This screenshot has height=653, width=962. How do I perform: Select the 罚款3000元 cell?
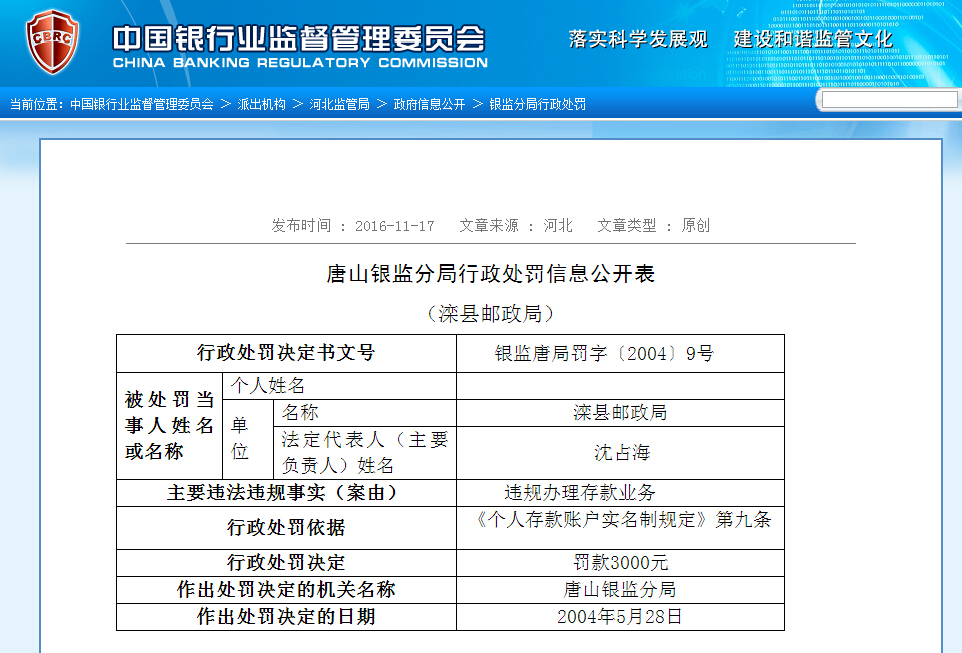[620, 563]
